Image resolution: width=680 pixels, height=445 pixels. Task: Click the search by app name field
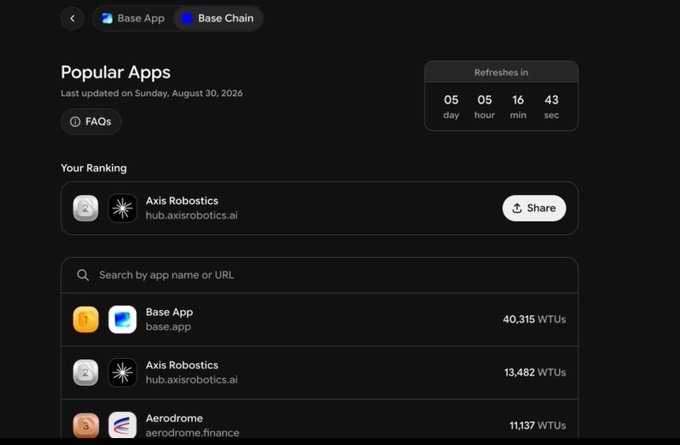[x=320, y=275]
